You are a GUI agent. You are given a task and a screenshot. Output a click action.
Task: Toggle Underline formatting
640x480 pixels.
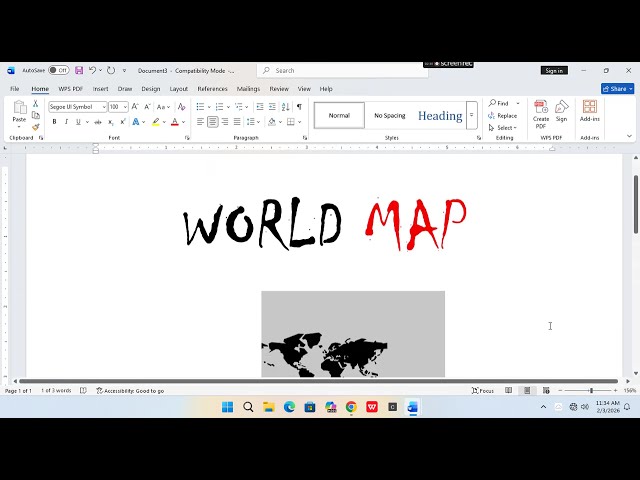[x=78, y=122]
